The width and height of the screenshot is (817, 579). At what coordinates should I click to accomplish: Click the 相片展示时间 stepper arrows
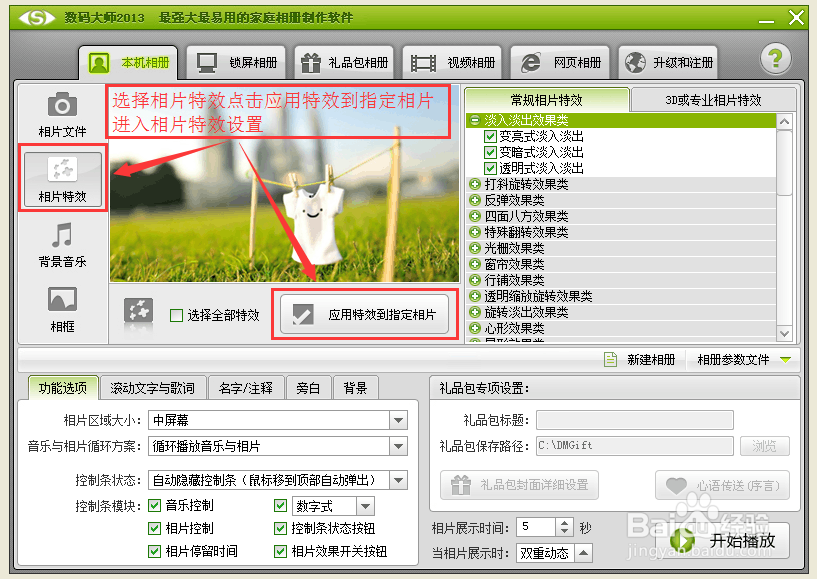564,527
